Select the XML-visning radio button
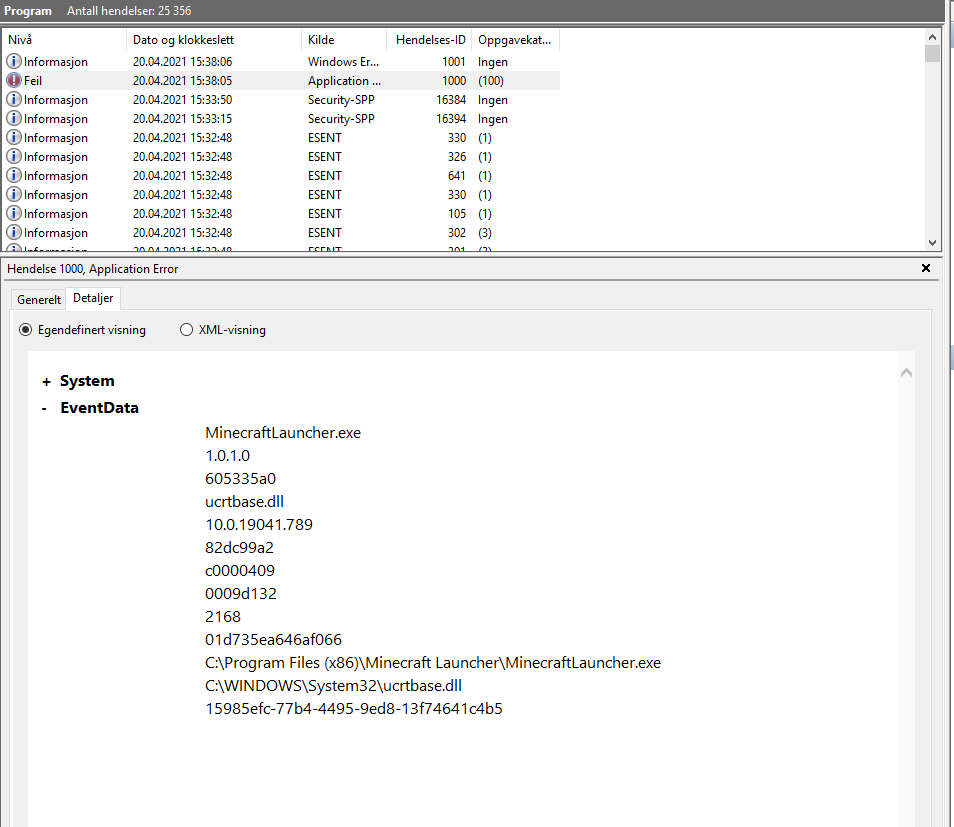 coord(186,330)
